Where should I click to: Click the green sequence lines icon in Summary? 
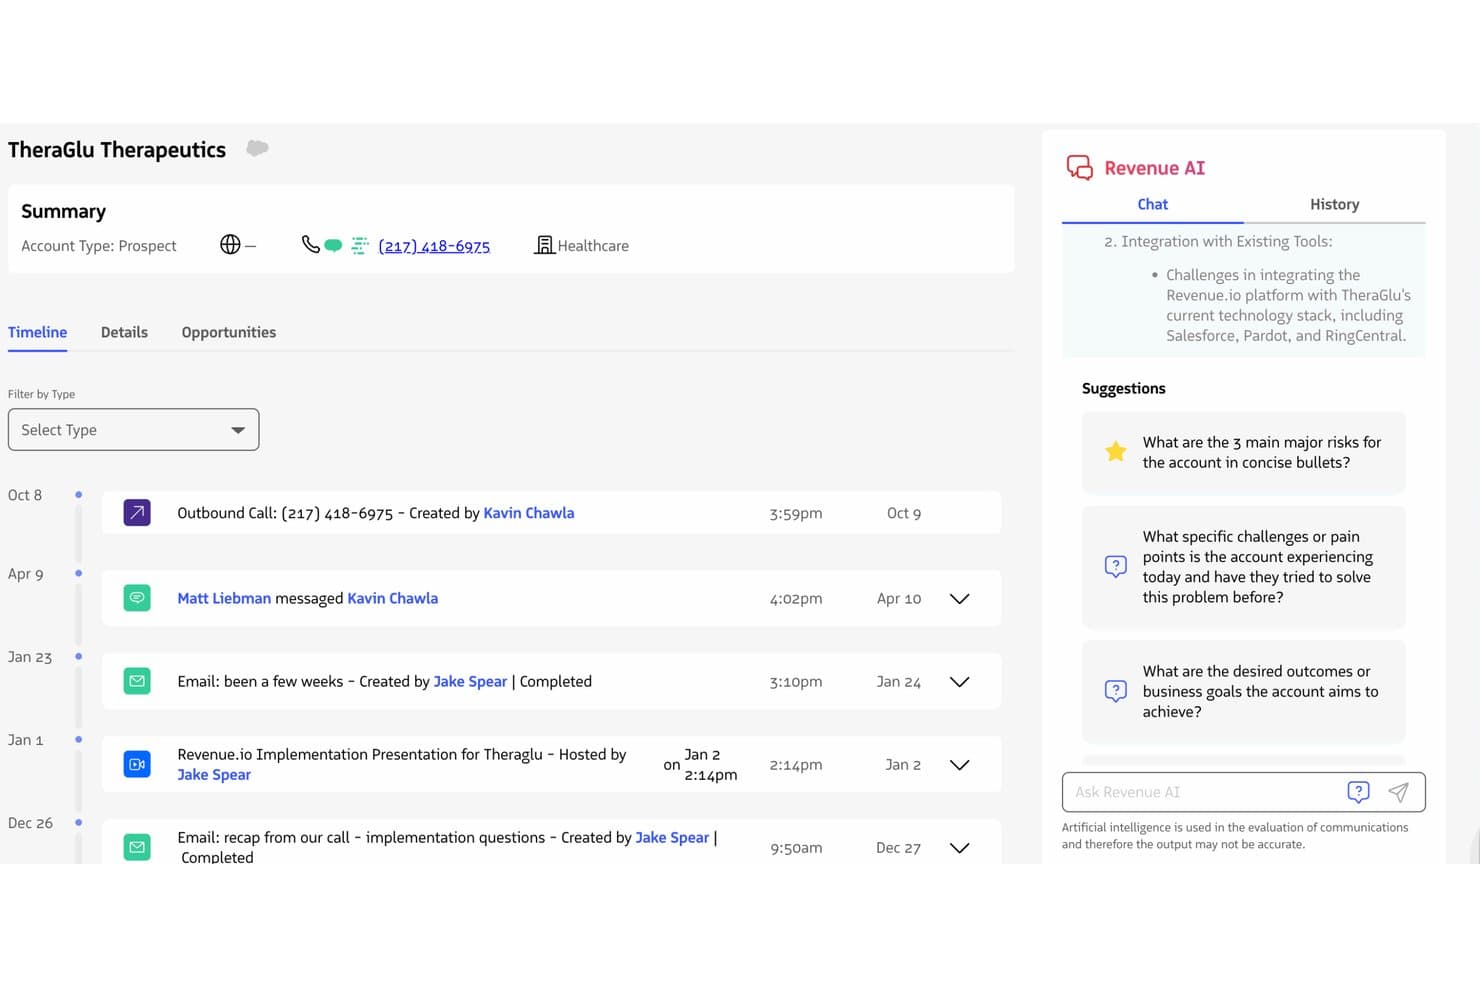click(360, 245)
